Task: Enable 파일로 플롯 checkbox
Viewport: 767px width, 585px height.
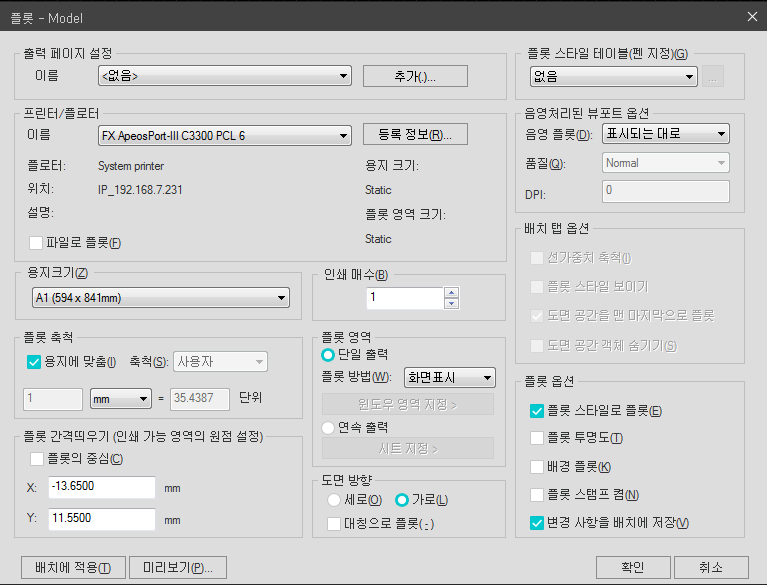Action: [x=37, y=242]
